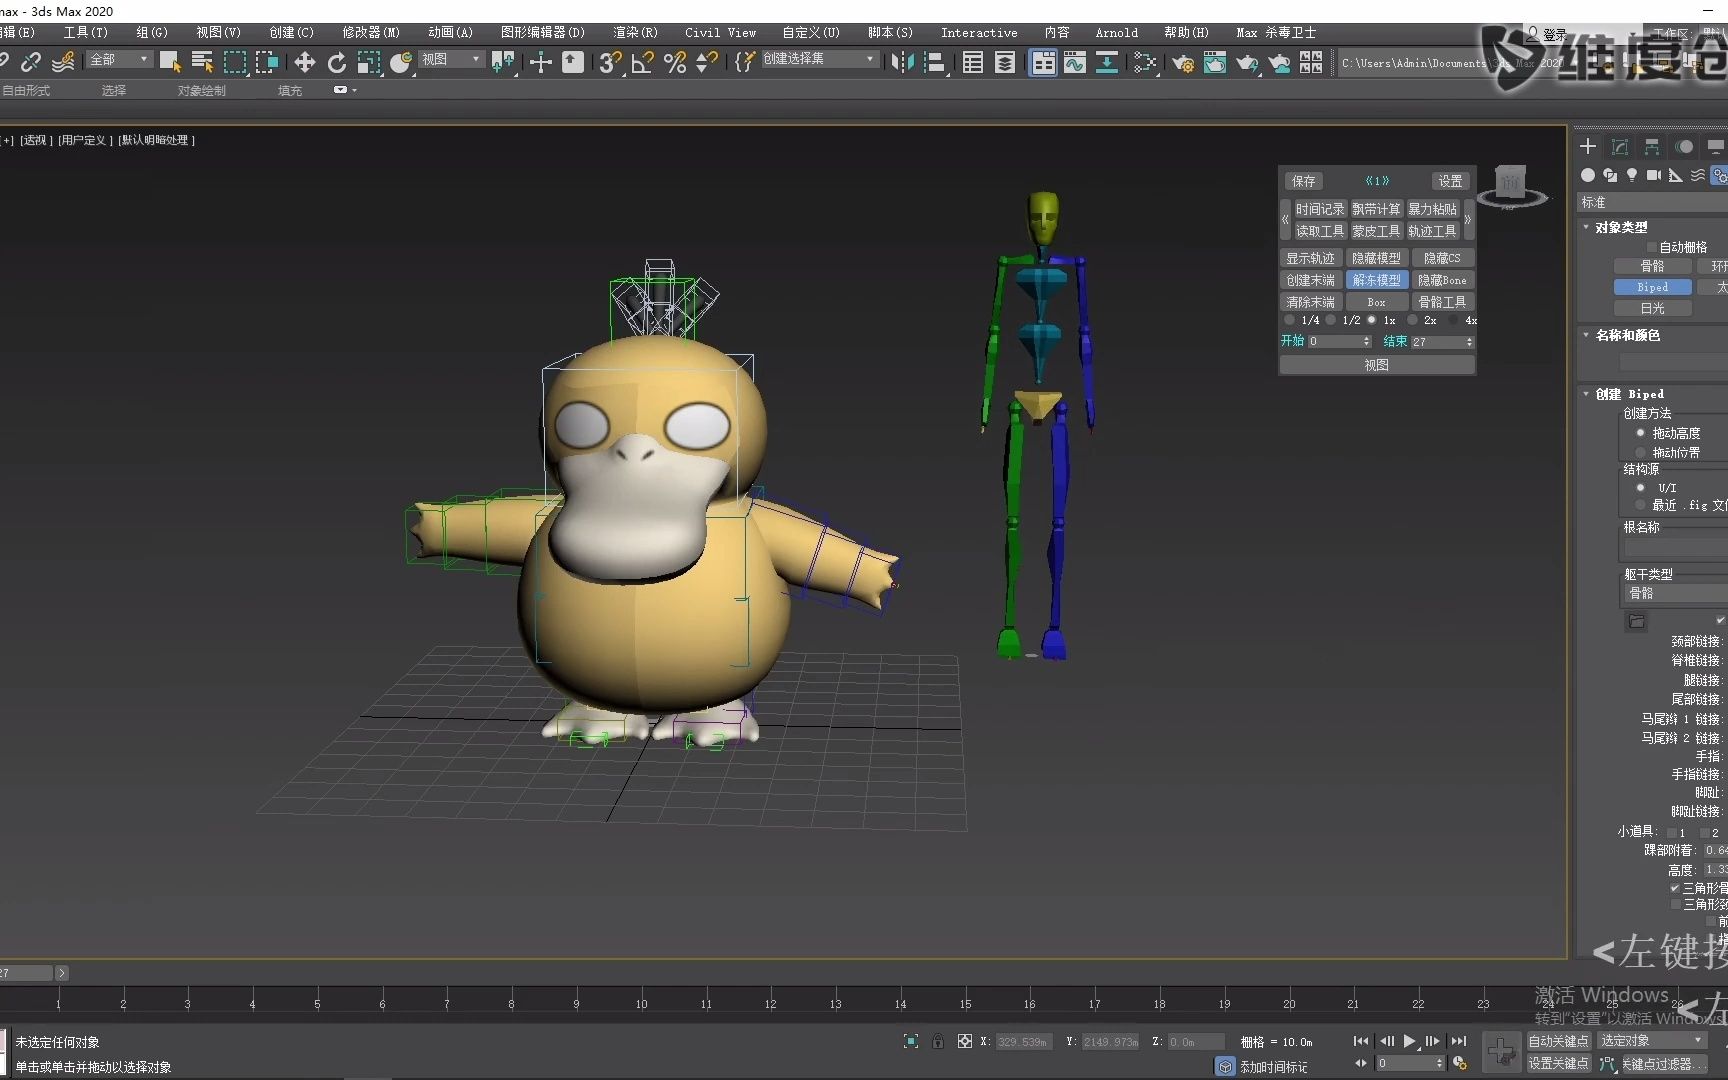This screenshot has width=1728, height=1080.
Task: Toggle the Spinner Snap icon
Action: click(x=707, y=62)
